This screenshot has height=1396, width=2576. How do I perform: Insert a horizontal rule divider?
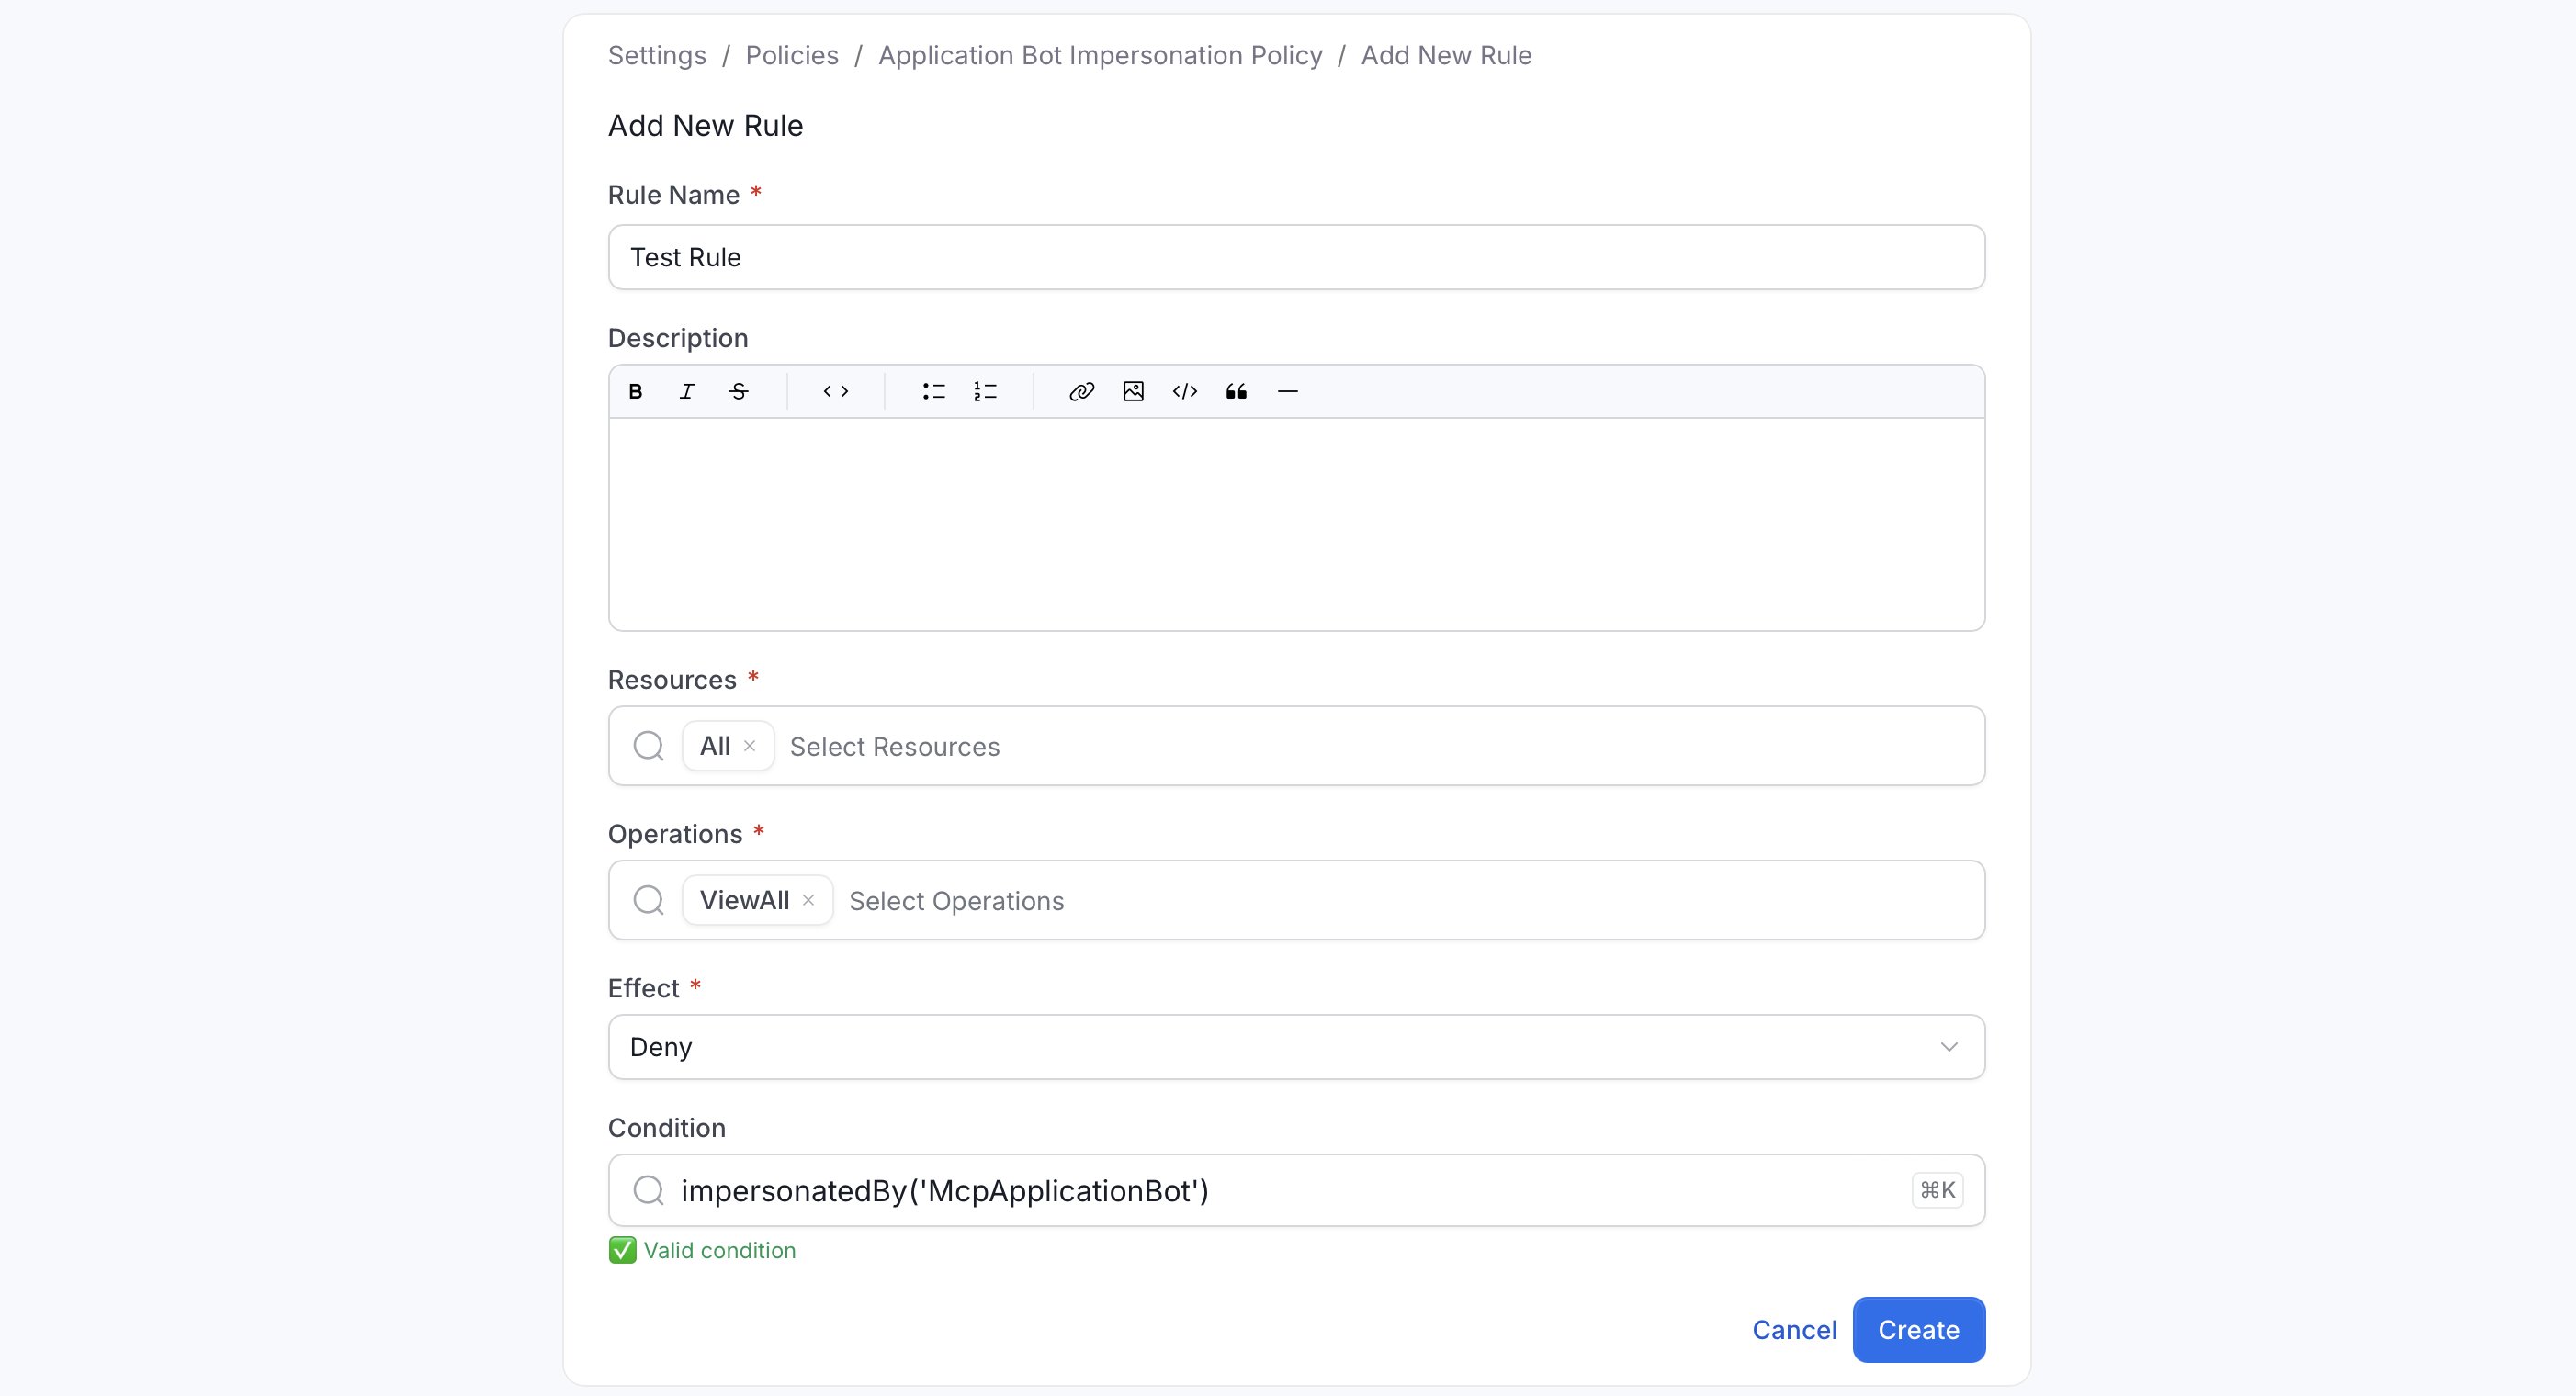(x=1288, y=391)
